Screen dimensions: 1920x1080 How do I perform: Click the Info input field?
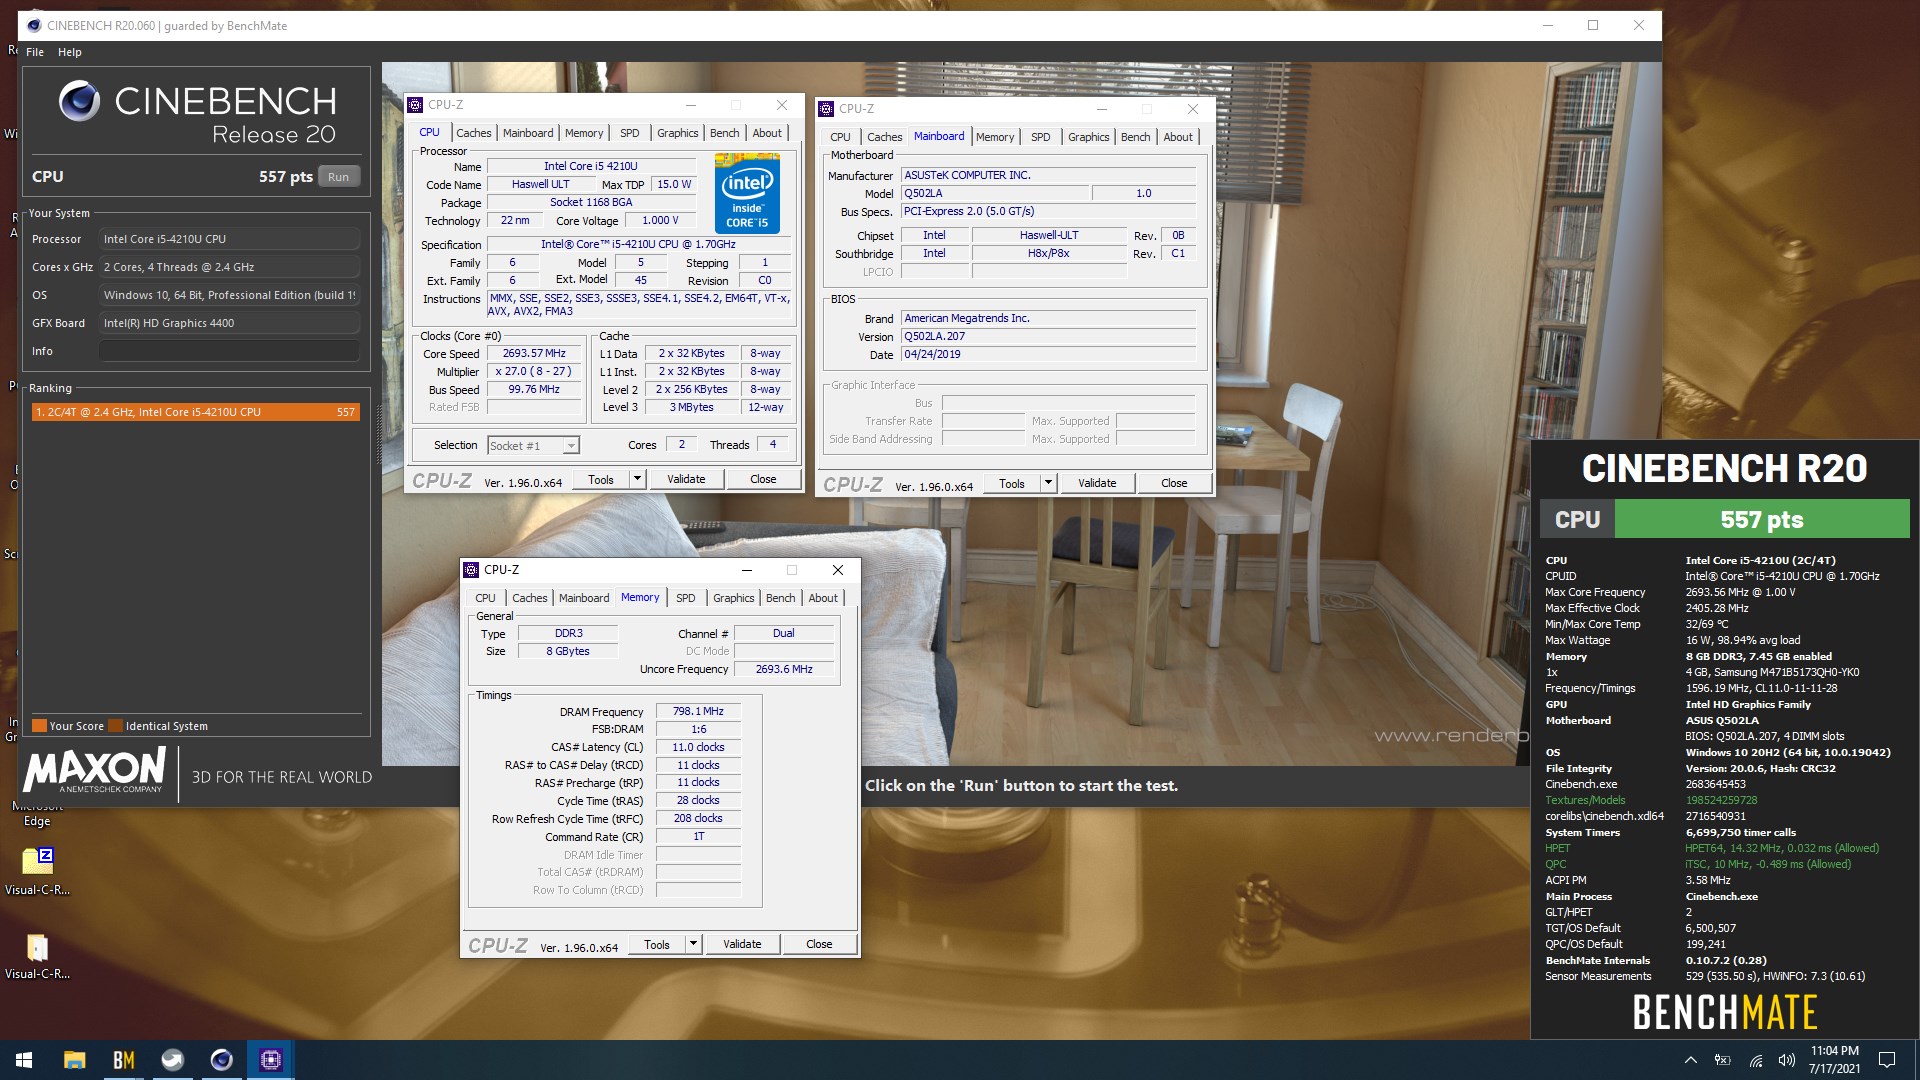tap(229, 351)
